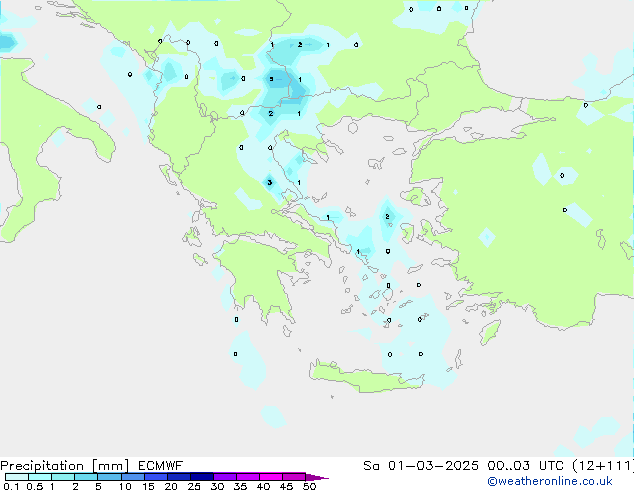Click the '00..03 UTC' time text
This screenshot has width=634, height=490.
526,466
